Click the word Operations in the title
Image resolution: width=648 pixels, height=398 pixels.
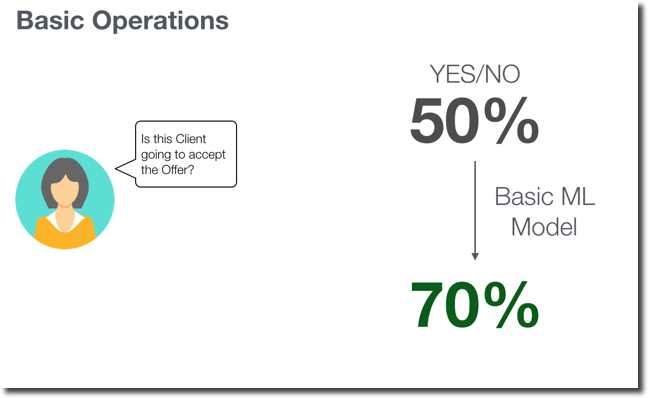(x=160, y=21)
